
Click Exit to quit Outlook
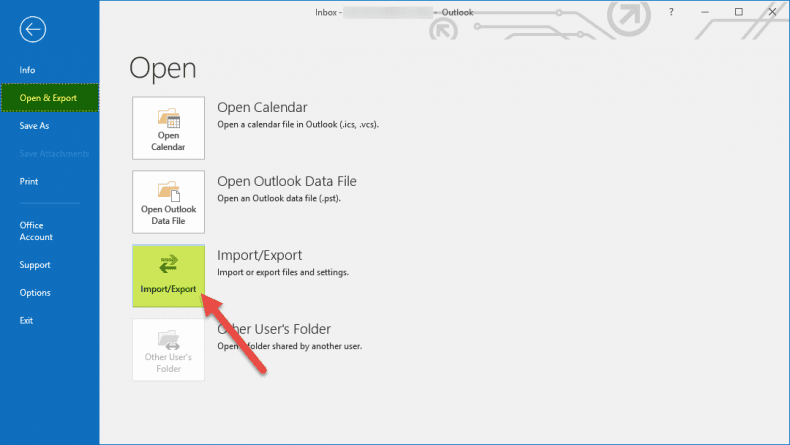click(26, 320)
